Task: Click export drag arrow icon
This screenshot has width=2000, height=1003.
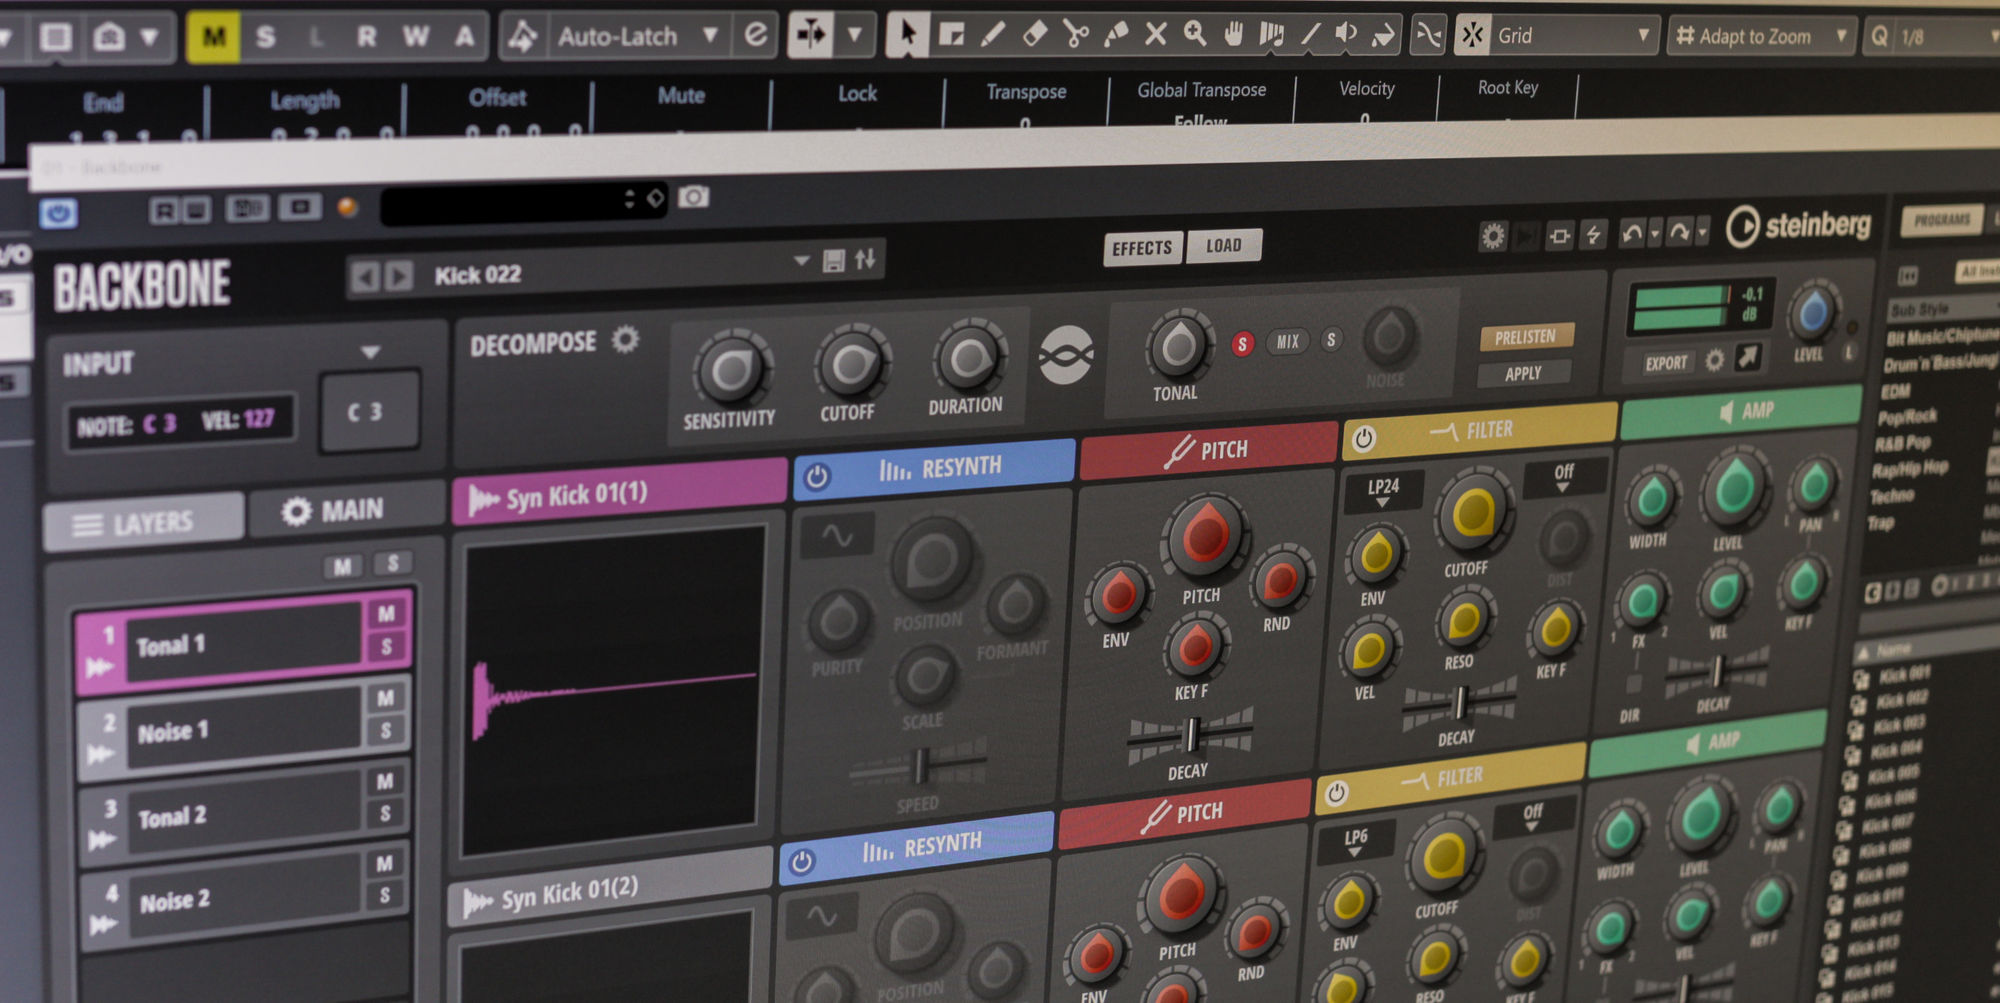Action: pyautogui.click(x=1747, y=356)
